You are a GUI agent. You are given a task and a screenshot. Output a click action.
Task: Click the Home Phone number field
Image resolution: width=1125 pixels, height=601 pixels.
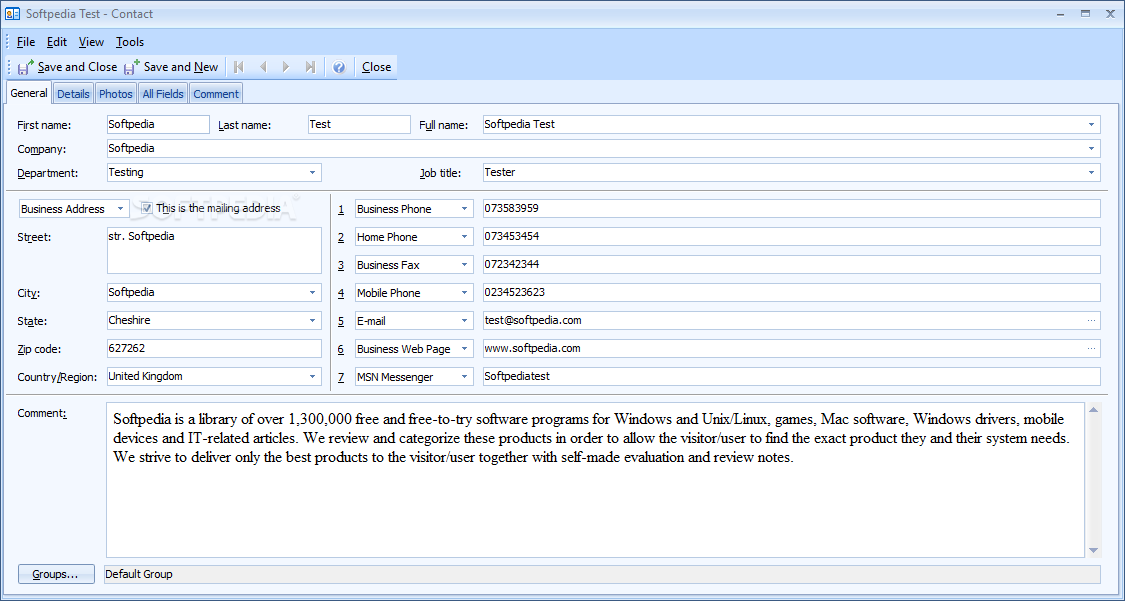tap(791, 237)
